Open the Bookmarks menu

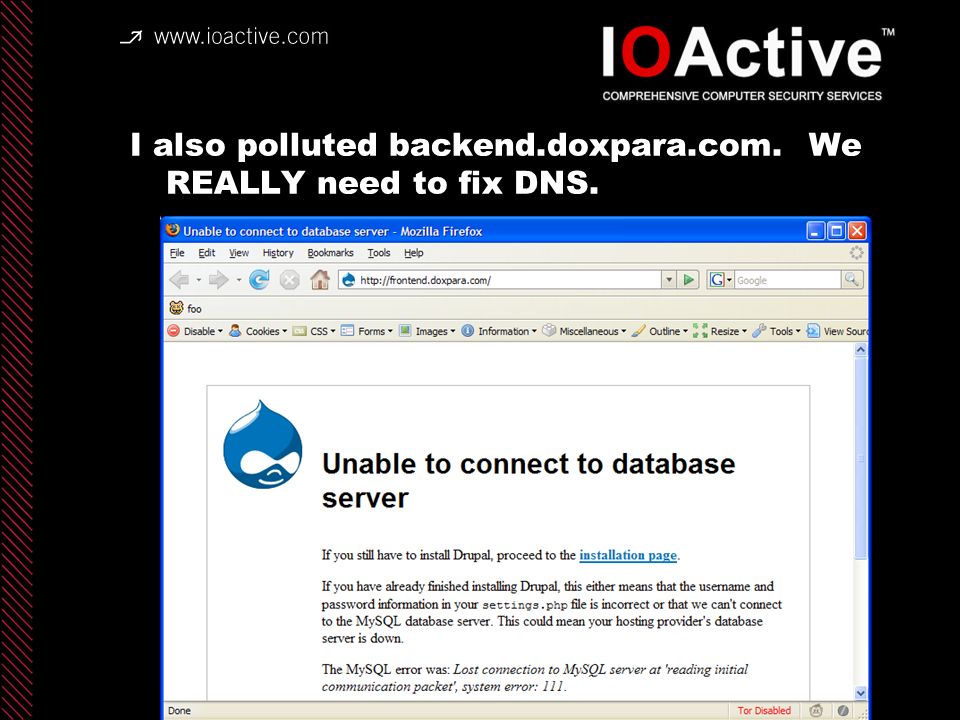coord(330,252)
